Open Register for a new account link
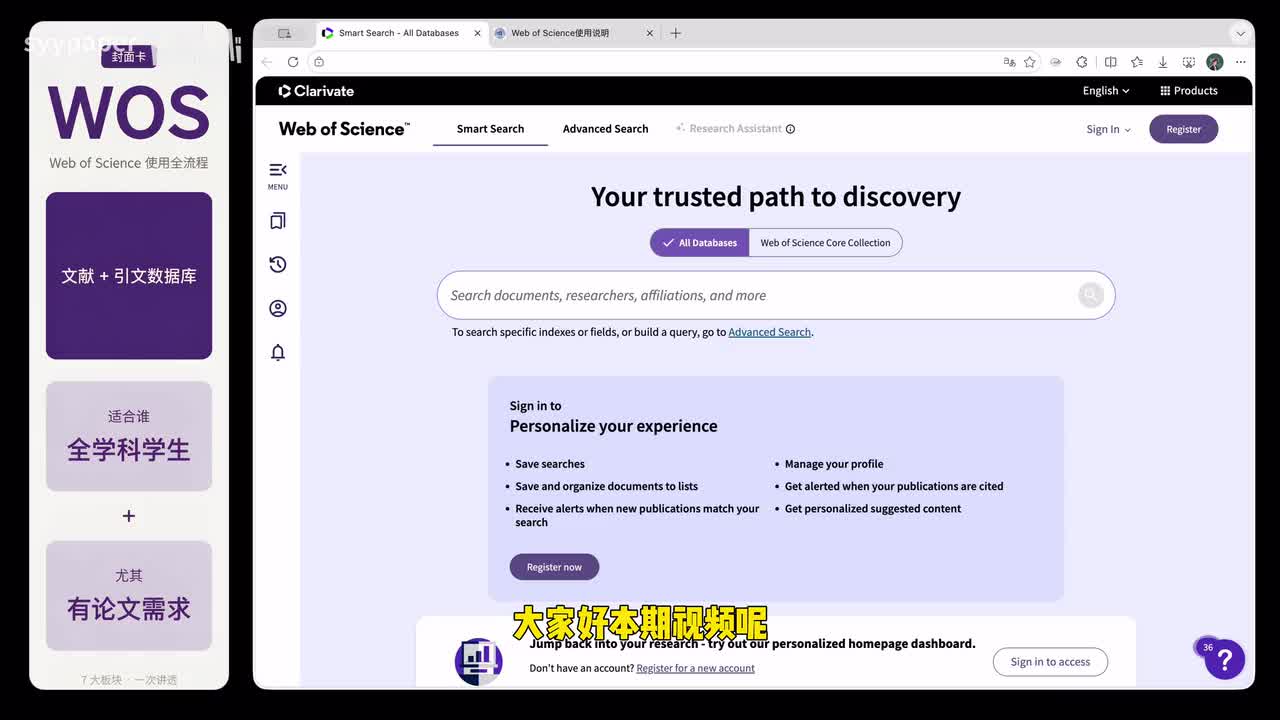Screen dimensions: 1280x720 [695, 668]
